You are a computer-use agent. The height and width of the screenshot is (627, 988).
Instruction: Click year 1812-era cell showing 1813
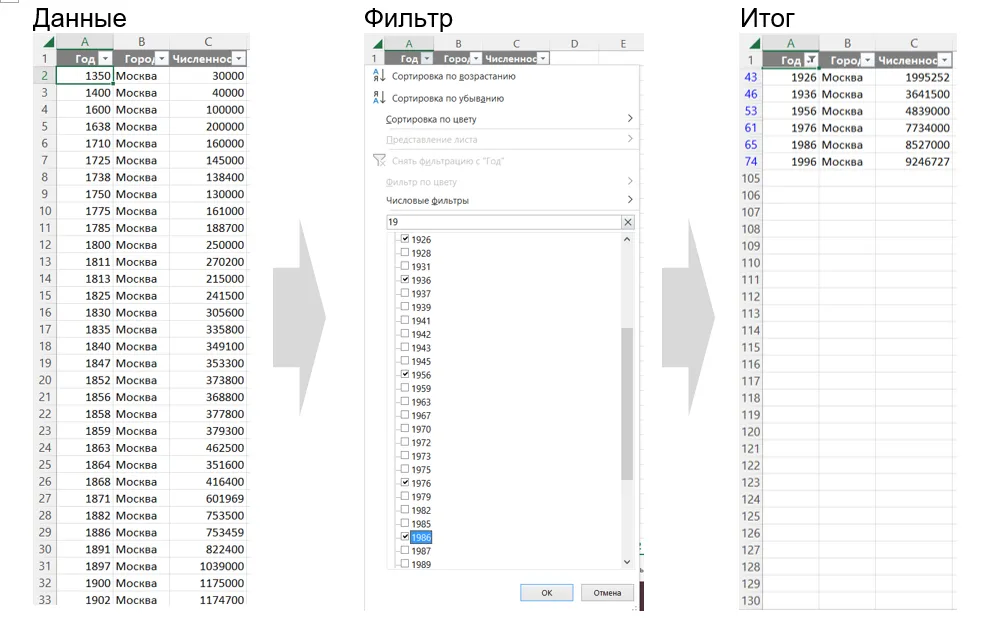pyautogui.click(x=84, y=279)
